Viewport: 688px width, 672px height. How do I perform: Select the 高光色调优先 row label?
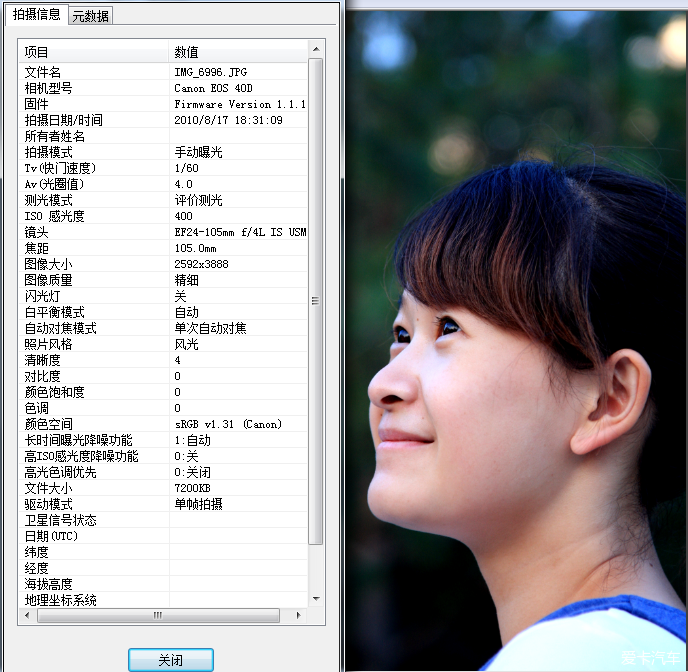point(61,472)
